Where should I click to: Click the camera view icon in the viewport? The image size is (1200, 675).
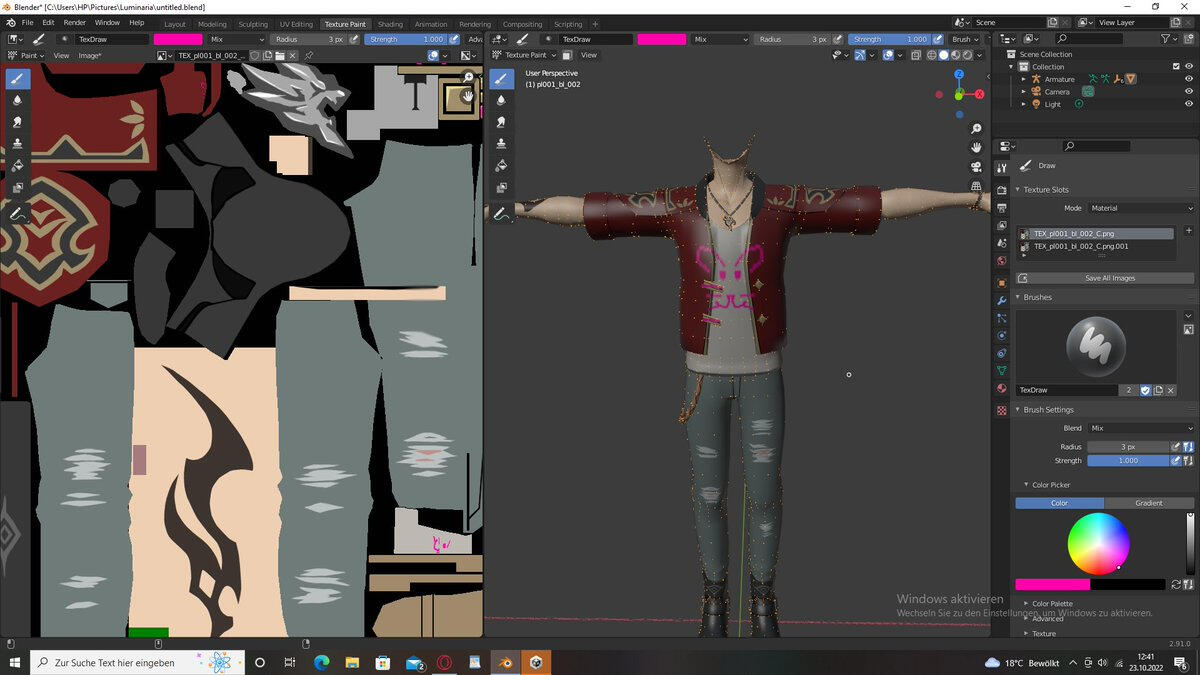point(976,167)
